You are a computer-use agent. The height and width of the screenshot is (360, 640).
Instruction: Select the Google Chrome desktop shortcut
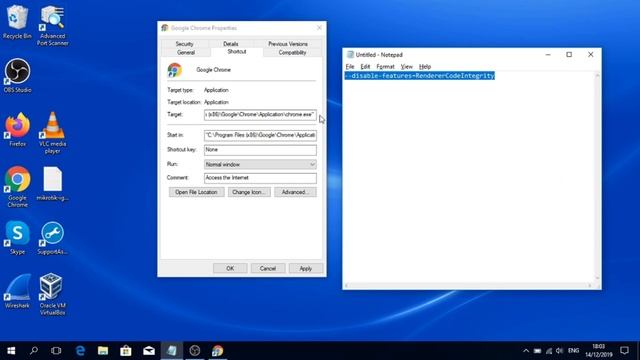(17, 187)
